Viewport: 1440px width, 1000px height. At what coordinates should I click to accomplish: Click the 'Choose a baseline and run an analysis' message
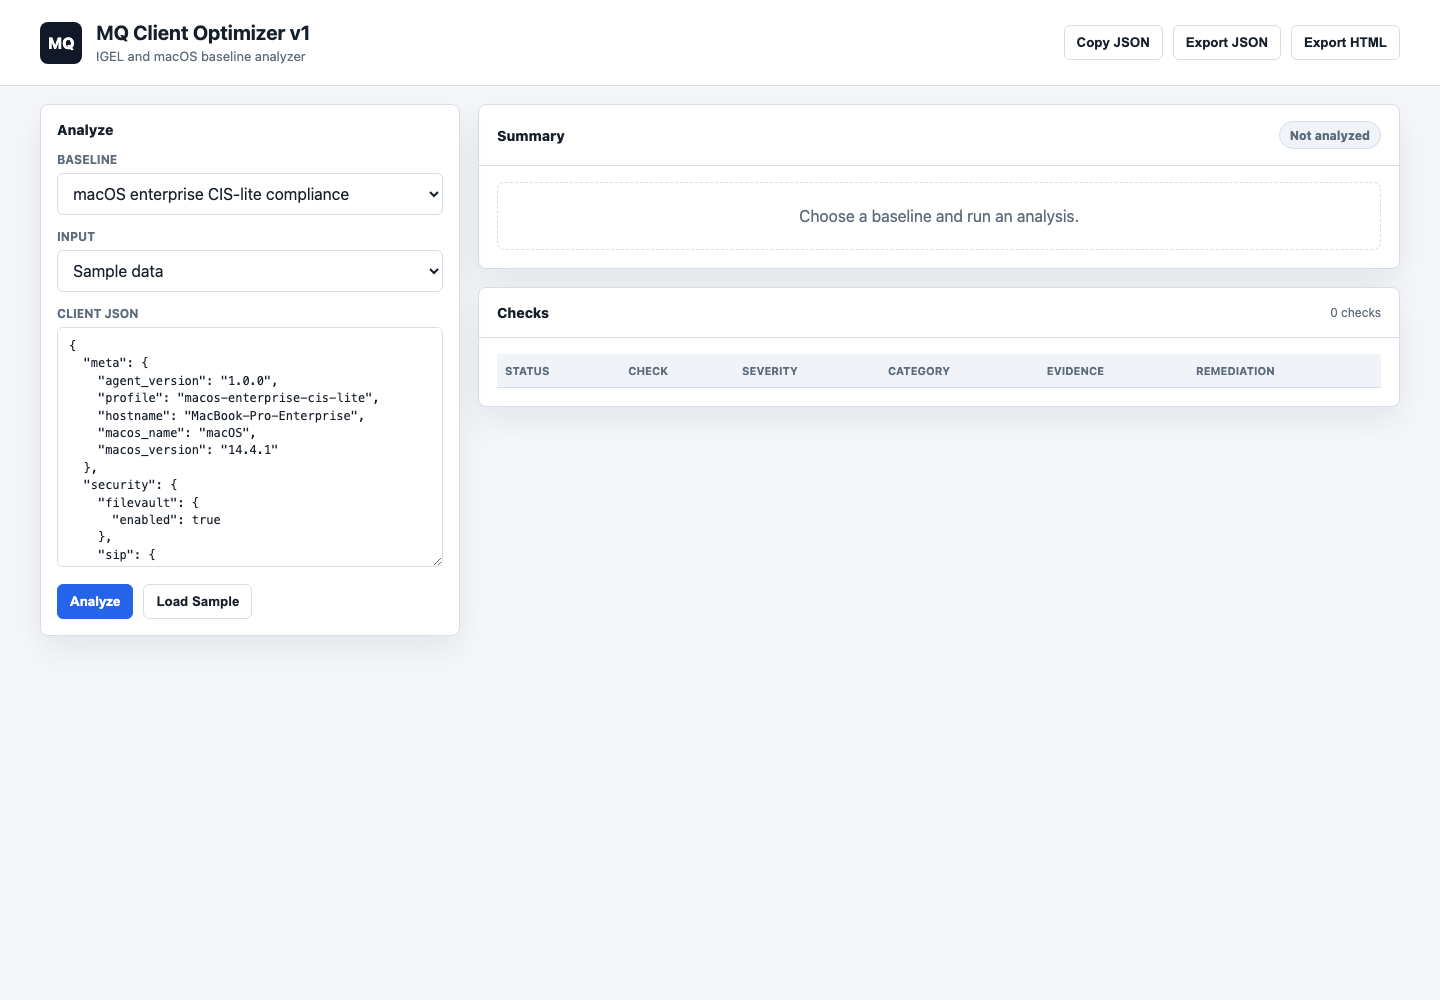[939, 216]
